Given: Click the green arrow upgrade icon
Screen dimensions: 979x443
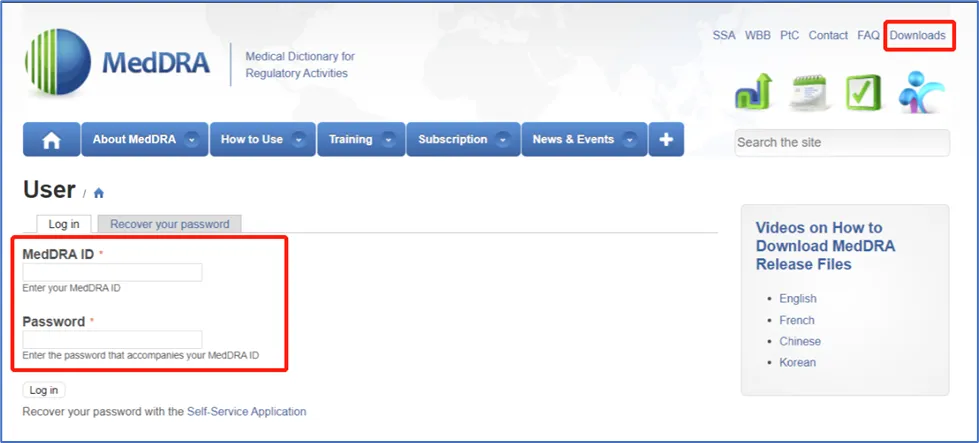Looking at the screenshot, I should 754,92.
